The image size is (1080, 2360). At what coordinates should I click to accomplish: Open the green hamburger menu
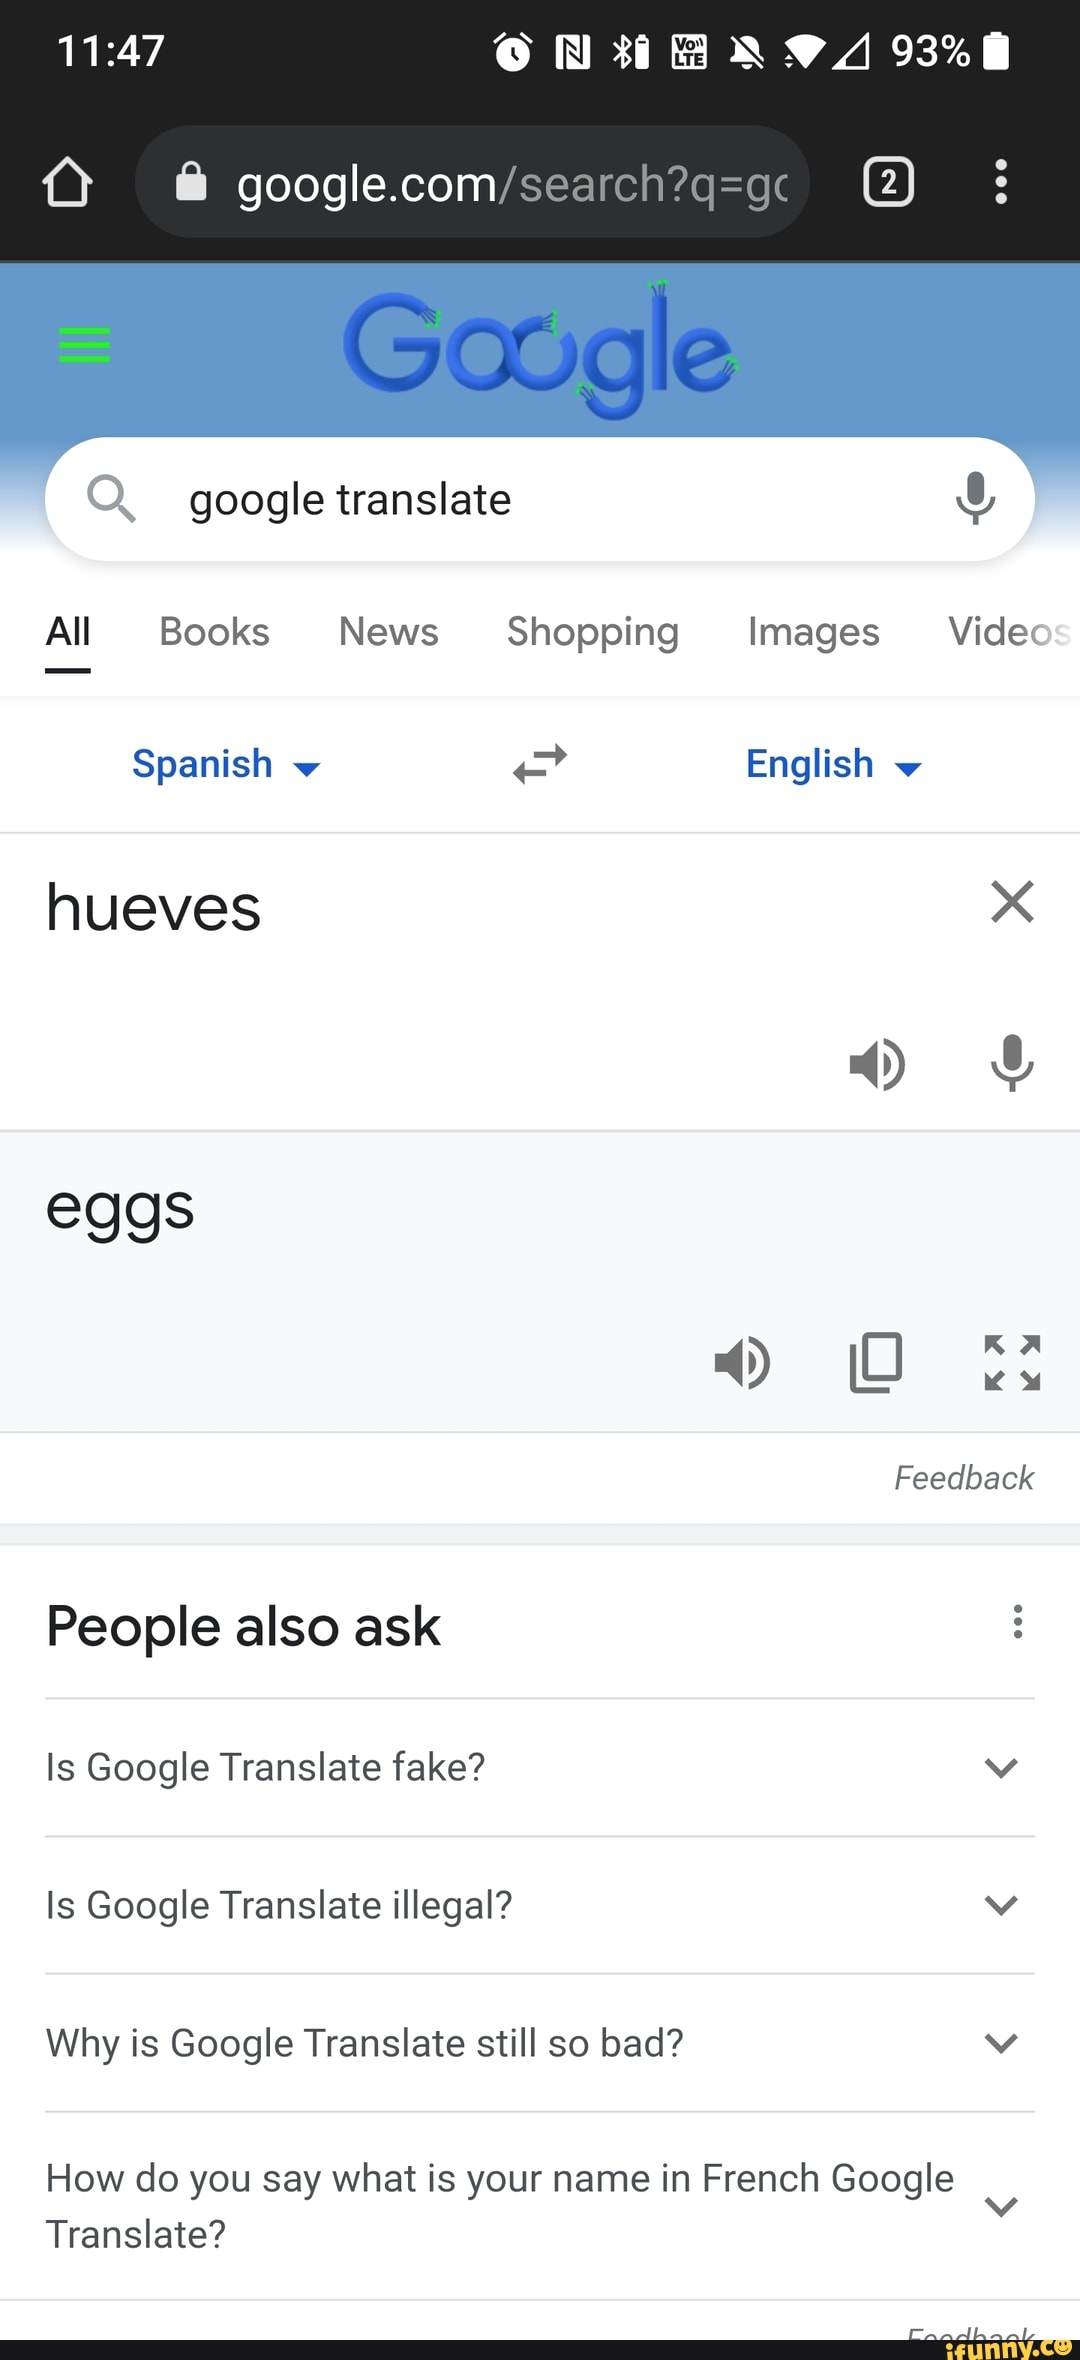[85, 345]
